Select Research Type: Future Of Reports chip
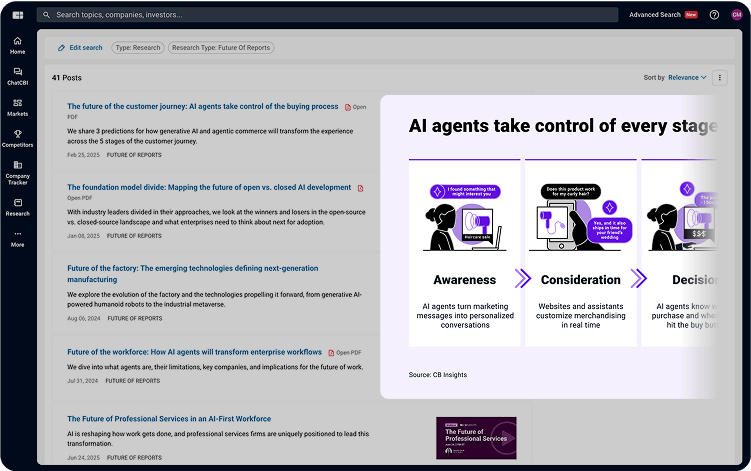 [x=220, y=47]
